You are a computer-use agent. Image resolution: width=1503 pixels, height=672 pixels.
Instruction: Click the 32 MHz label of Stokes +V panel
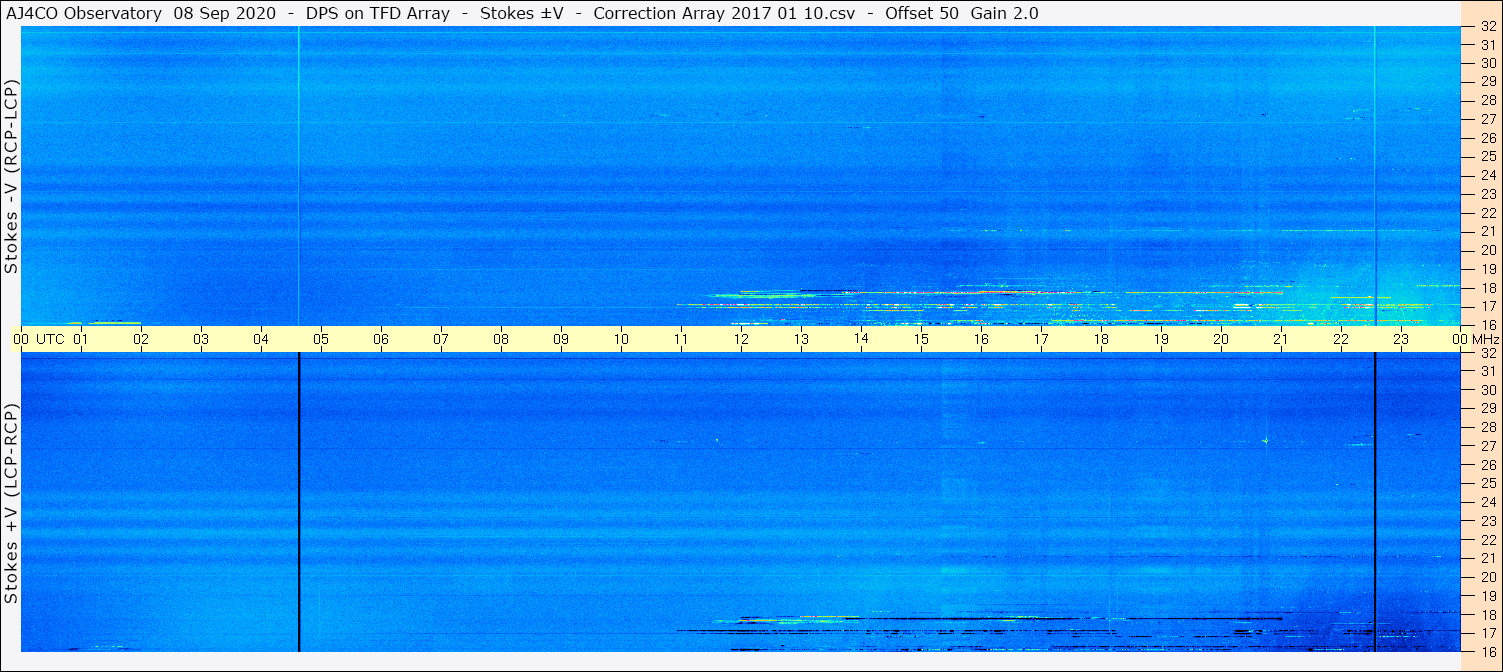(1487, 353)
